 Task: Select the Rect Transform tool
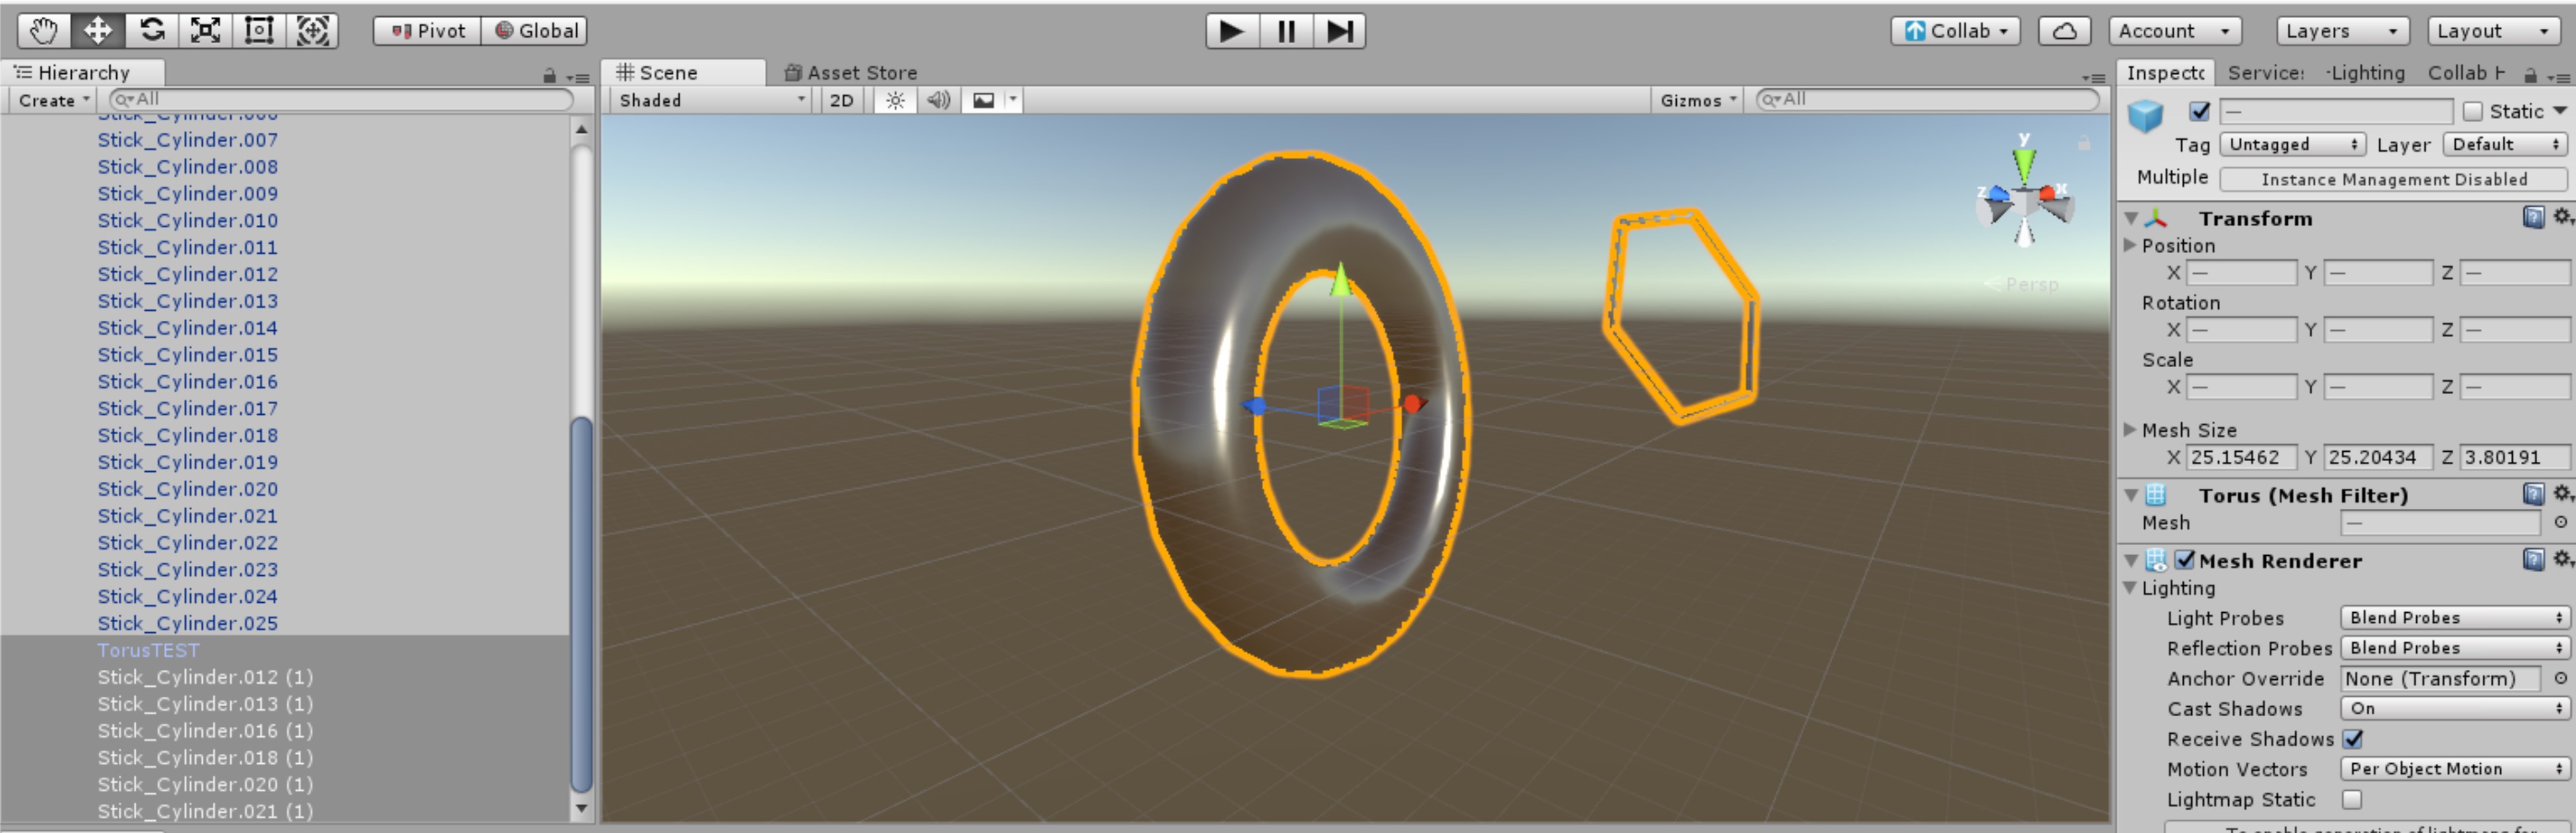[x=259, y=30]
